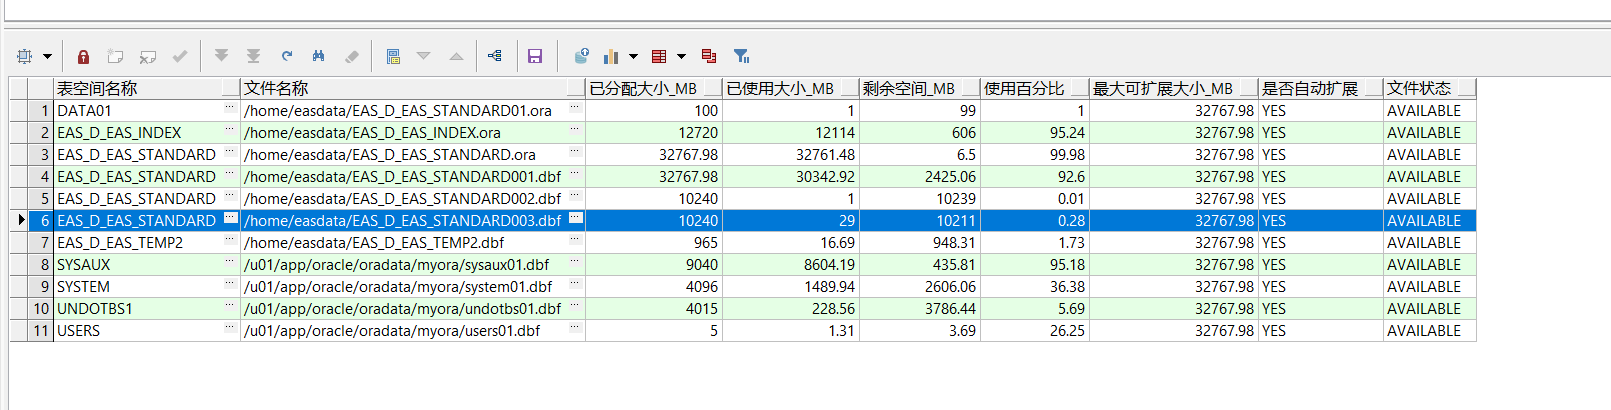Open ellipsis button beside sysaux01.dbf
The width and height of the screenshot is (1611, 410).
pyautogui.click(x=575, y=261)
